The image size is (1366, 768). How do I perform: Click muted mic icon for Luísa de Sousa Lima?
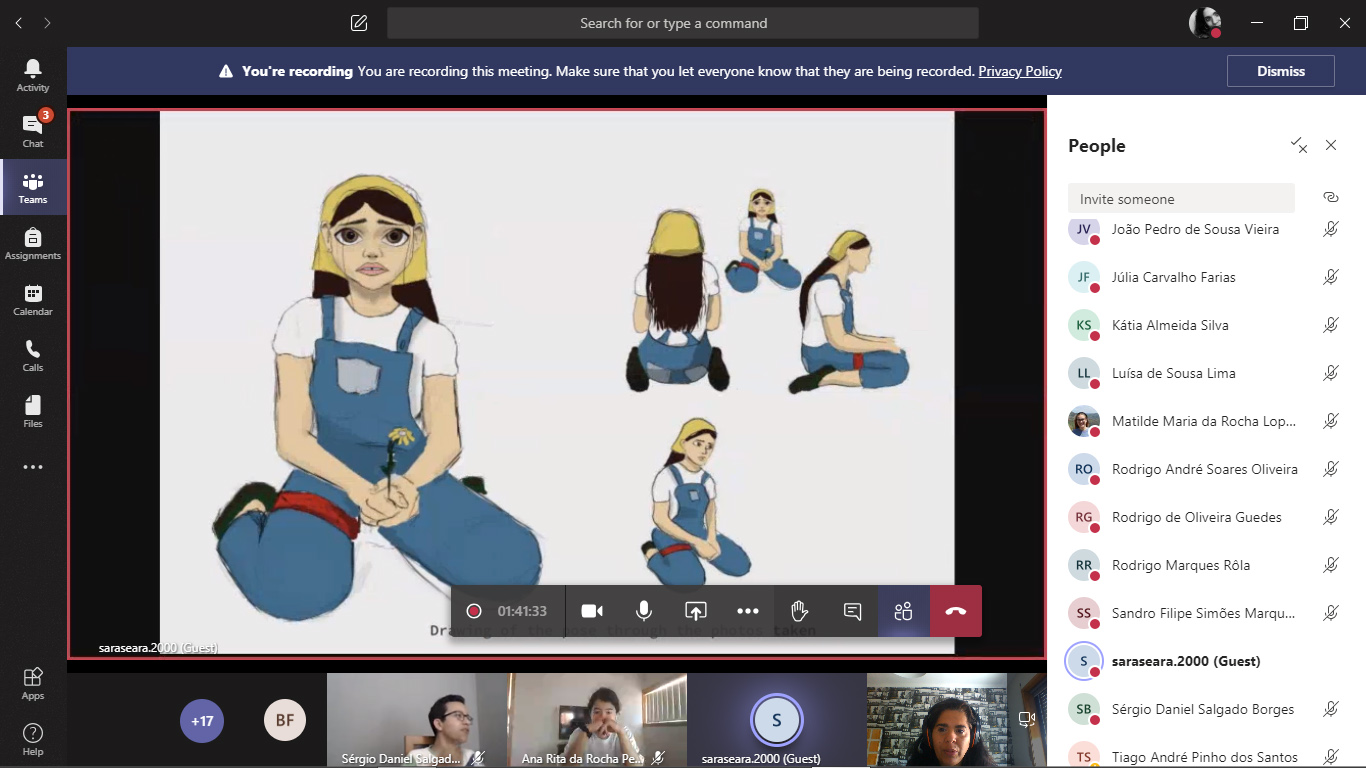tap(1330, 373)
